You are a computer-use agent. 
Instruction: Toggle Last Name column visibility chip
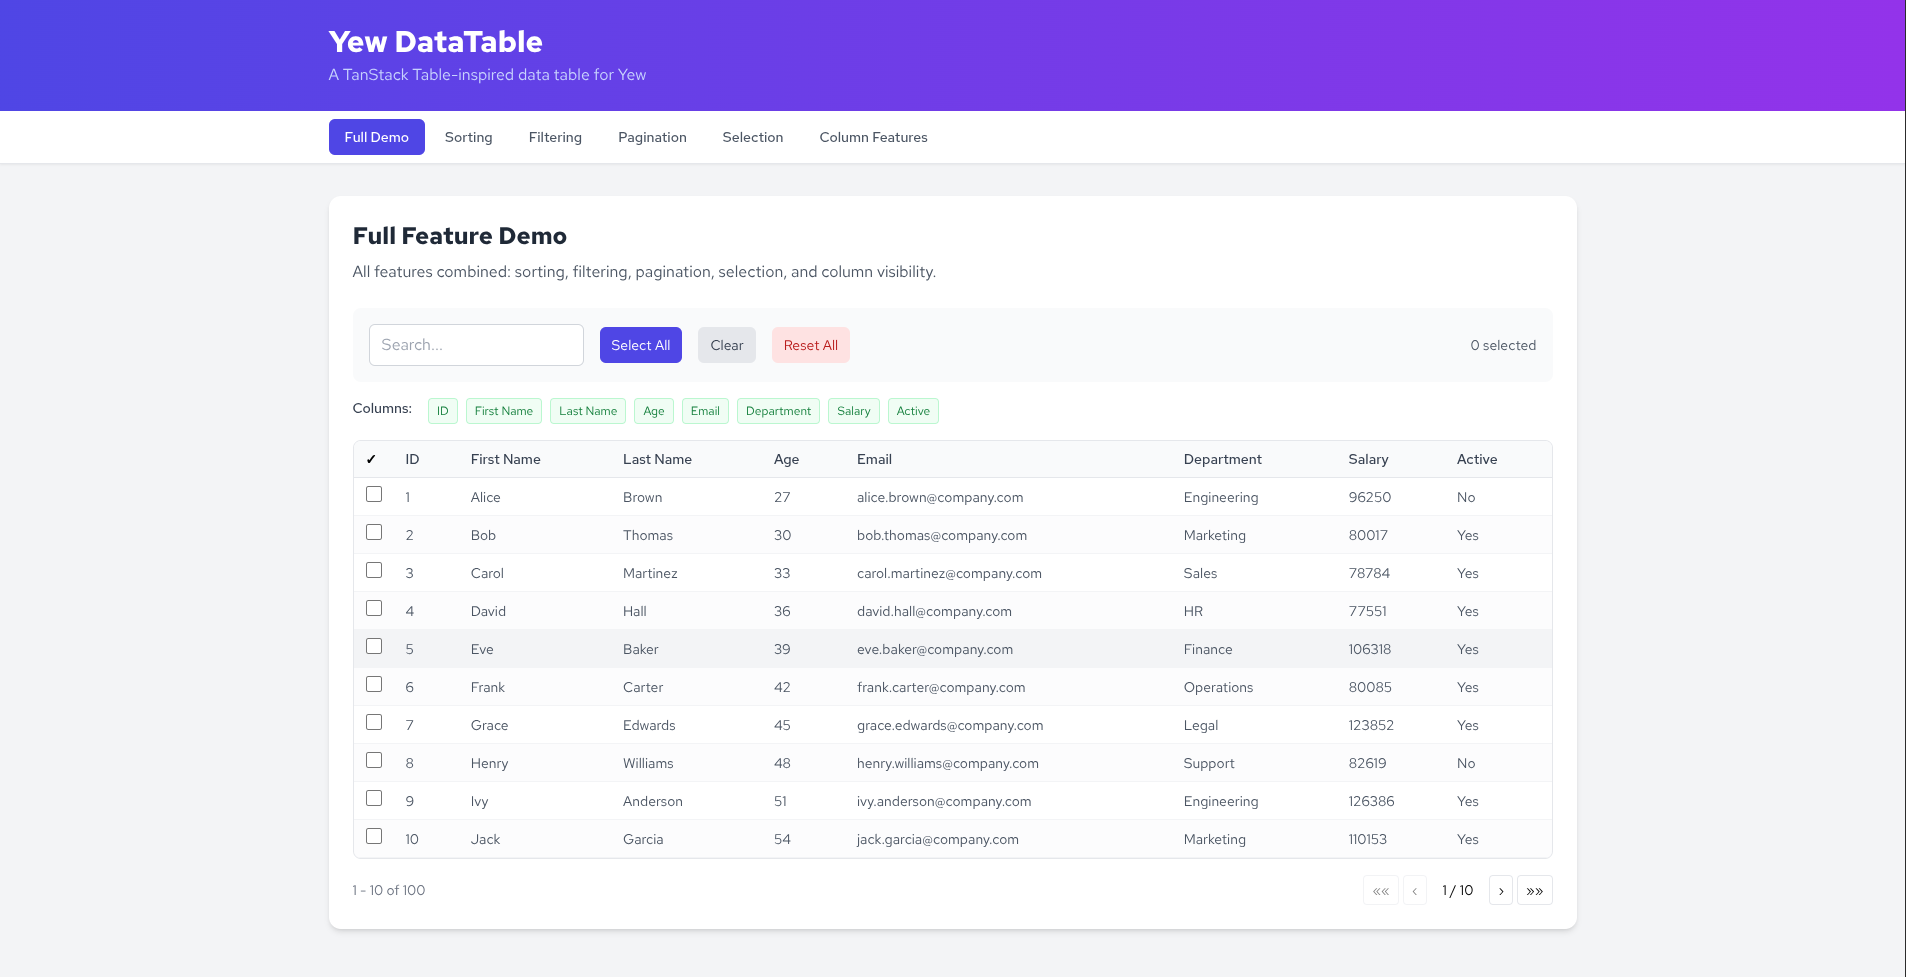pyautogui.click(x=588, y=411)
